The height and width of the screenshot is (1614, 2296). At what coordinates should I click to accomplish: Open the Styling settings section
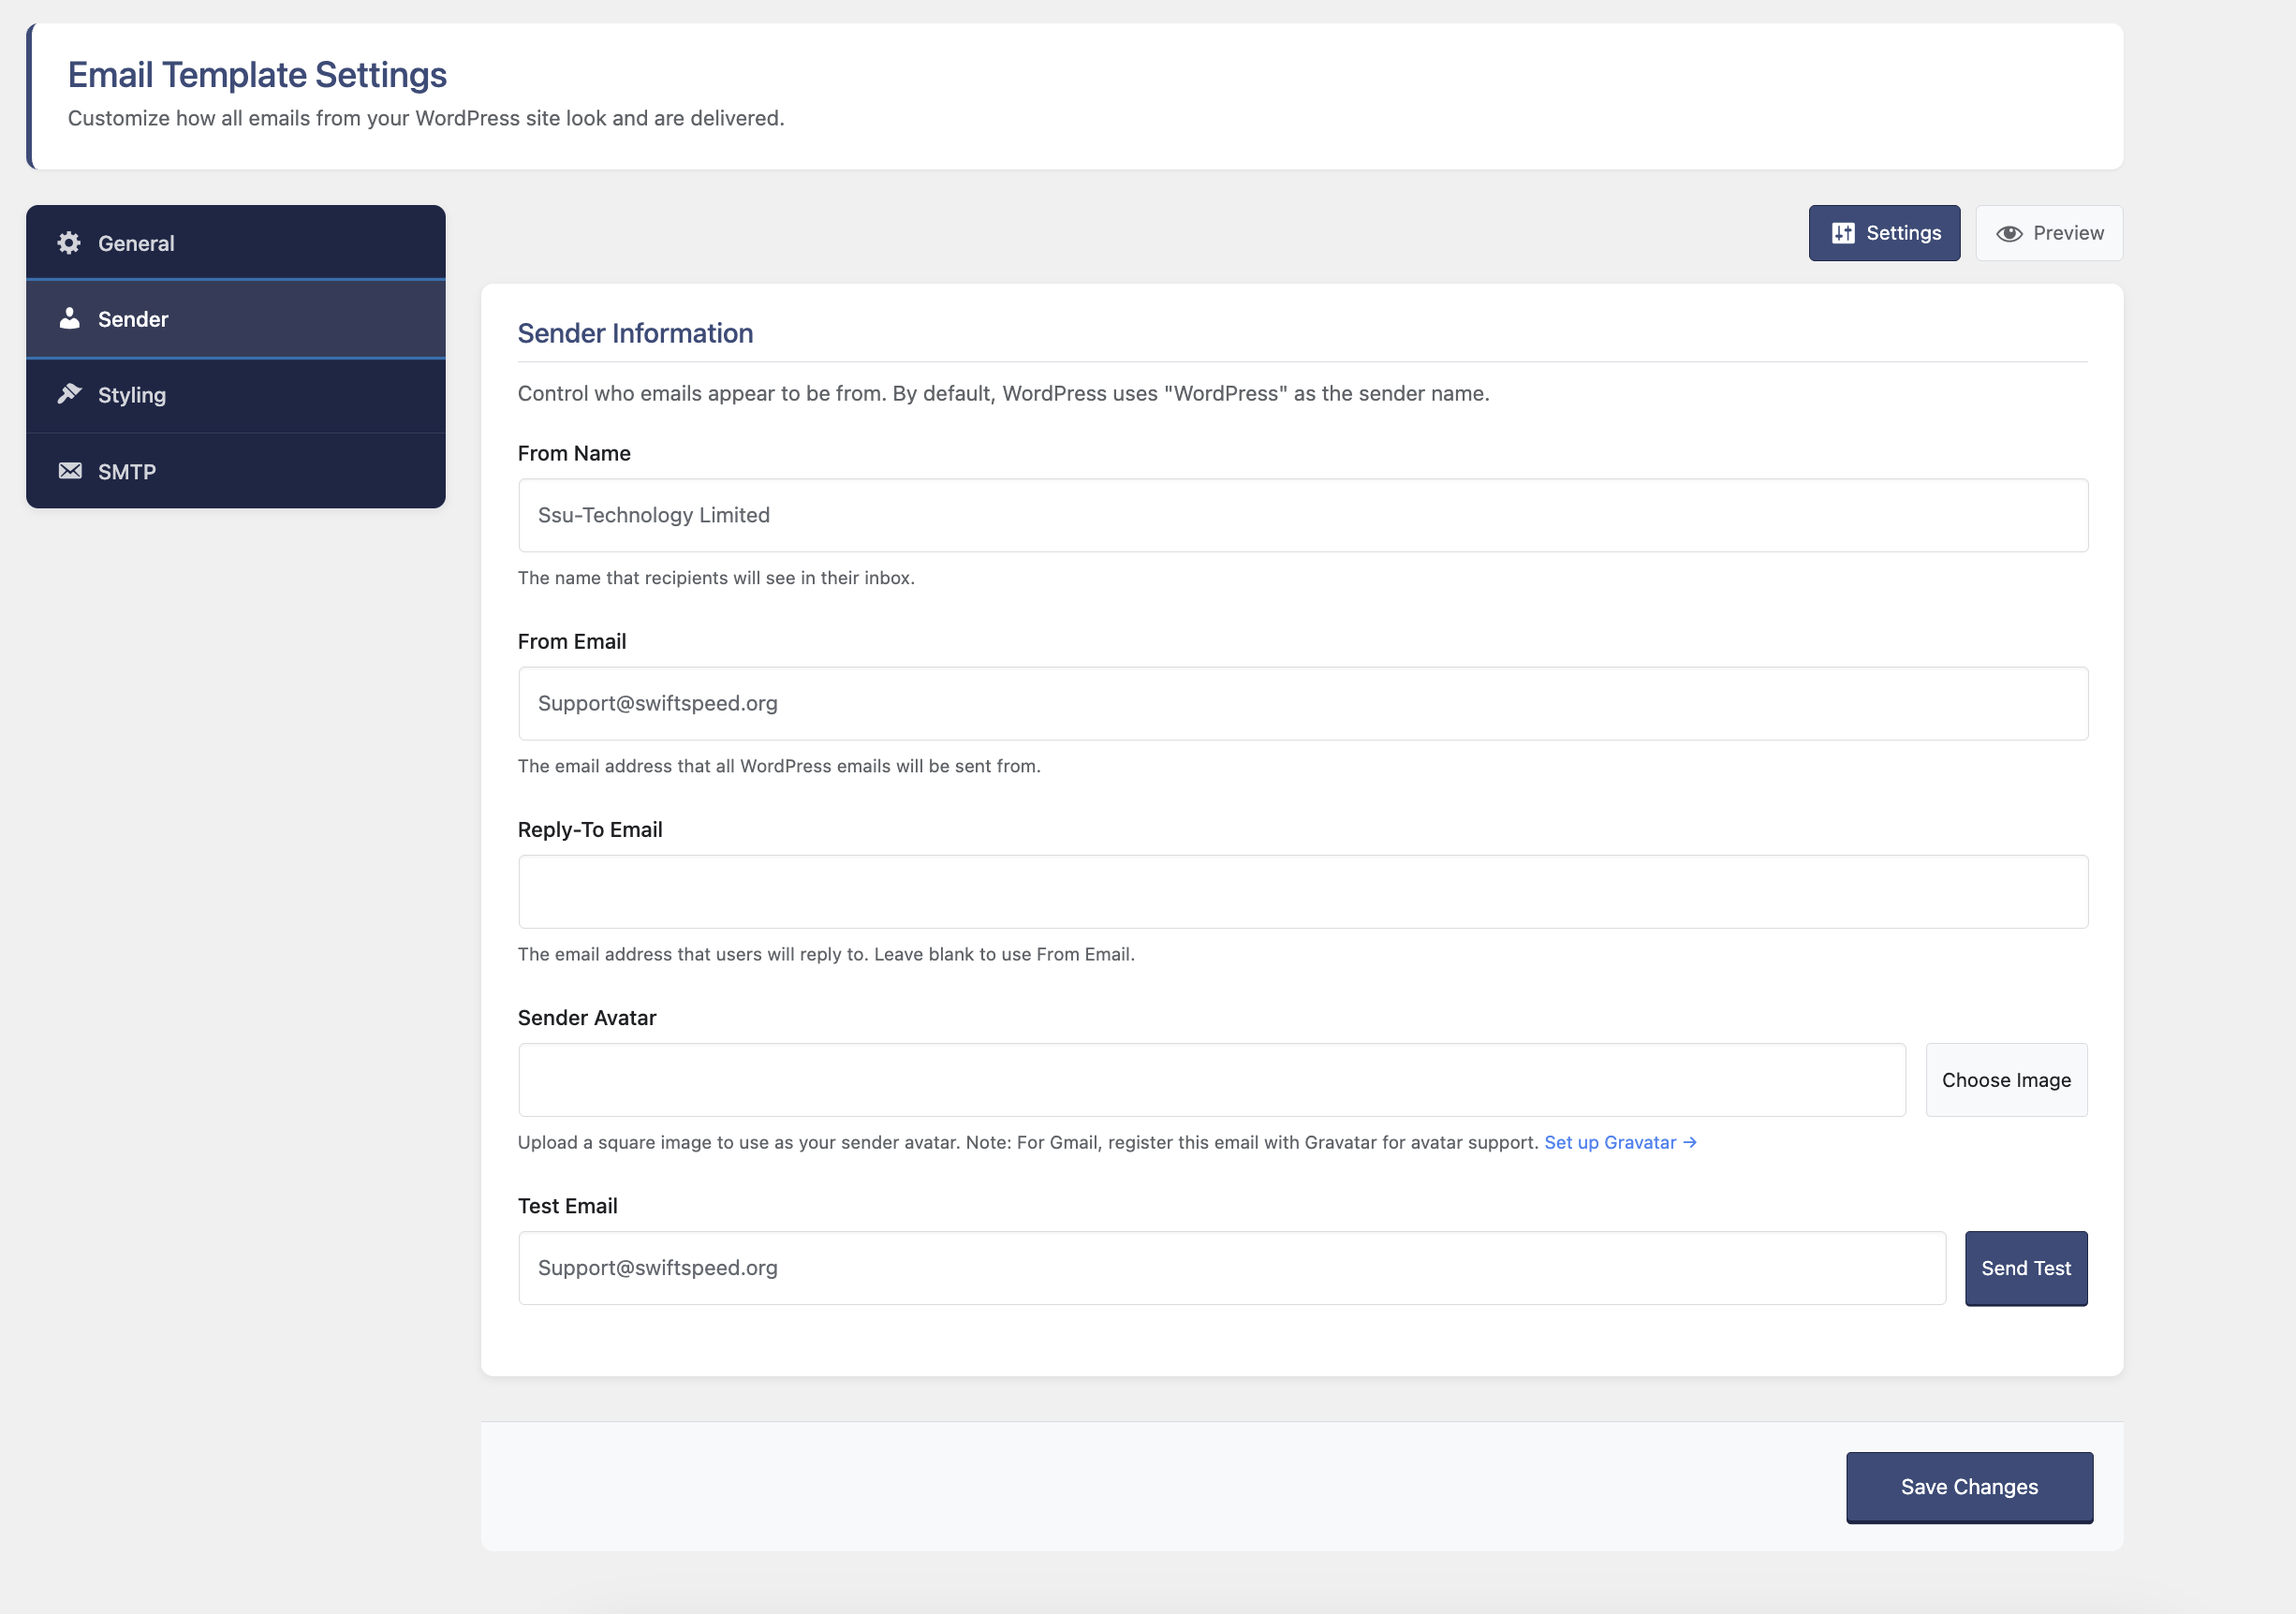(x=131, y=395)
